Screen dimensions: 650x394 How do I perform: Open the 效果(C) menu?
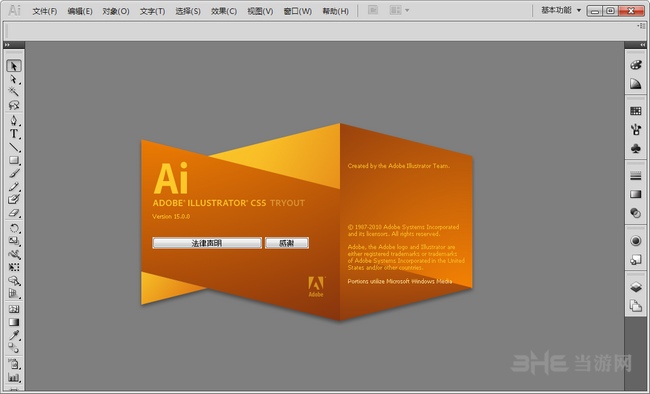pyautogui.click(x=224, y=11)
